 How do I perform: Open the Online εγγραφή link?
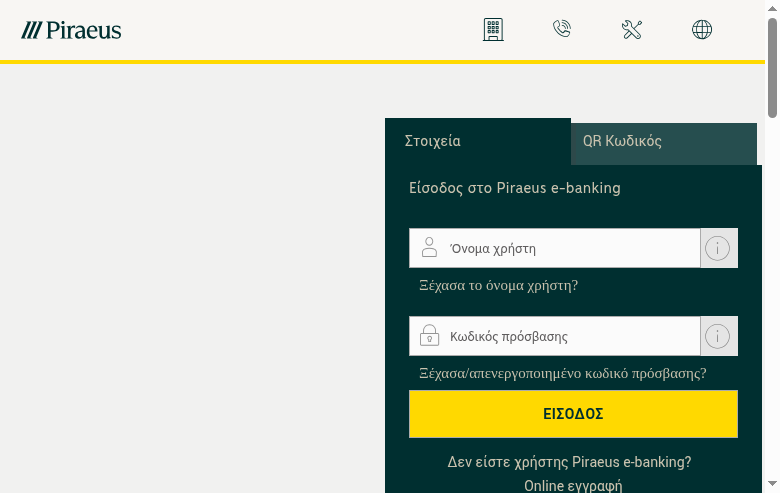click(x=573, y=486)
